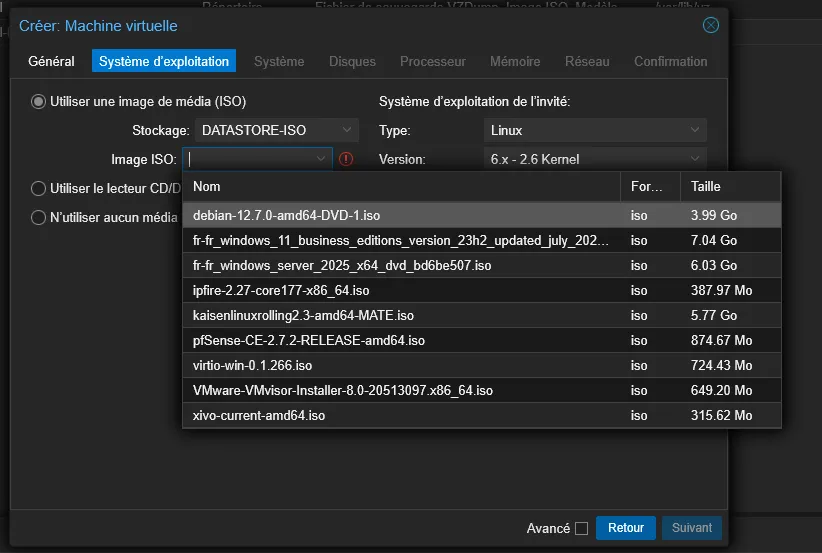Sort ISO list by Taille column

728,186
